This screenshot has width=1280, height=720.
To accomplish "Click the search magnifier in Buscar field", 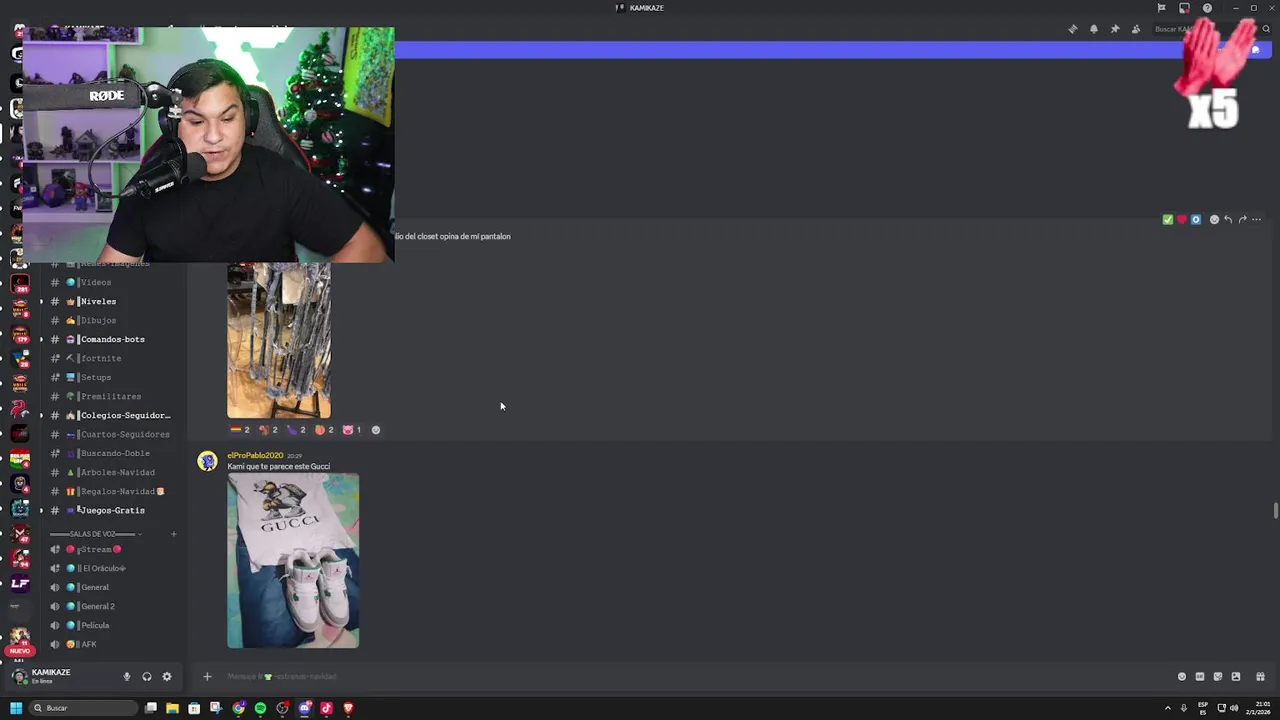I will 1266,29.
